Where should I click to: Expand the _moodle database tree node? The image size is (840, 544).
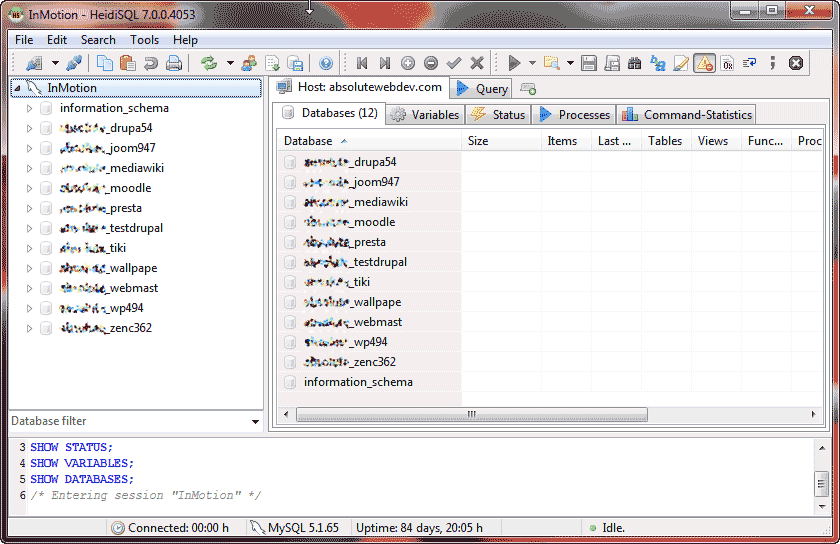(29, 188)
